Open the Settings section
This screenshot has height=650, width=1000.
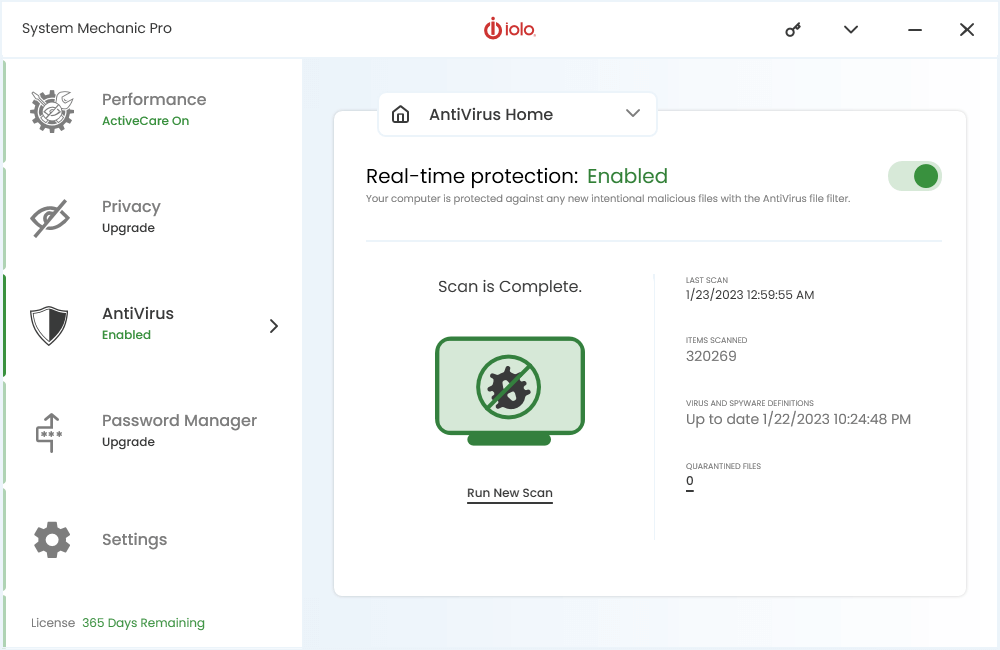coord(134,539)
